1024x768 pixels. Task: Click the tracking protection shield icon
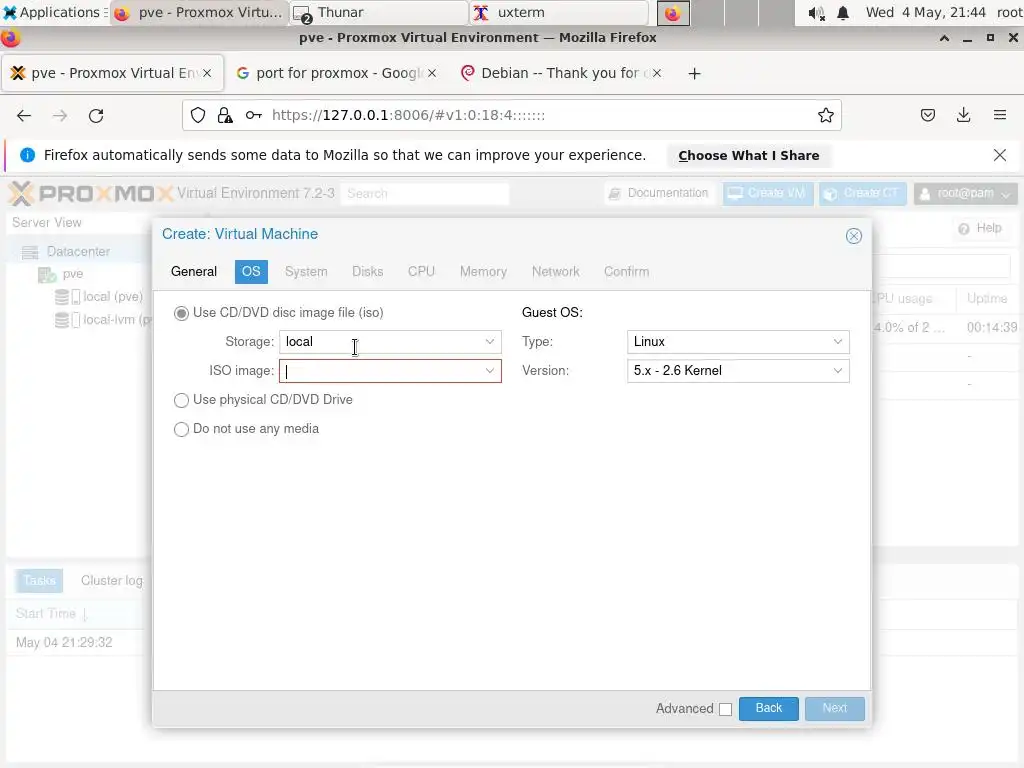pyautogui.click(x=198, y=116)
